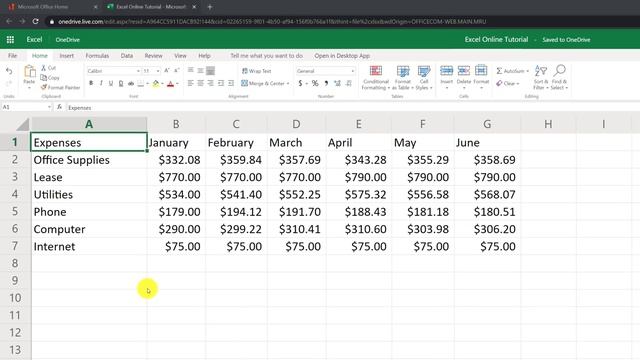Switch to the Insert tab
This screenshot has width=640, height=360.
pos(67,56)
